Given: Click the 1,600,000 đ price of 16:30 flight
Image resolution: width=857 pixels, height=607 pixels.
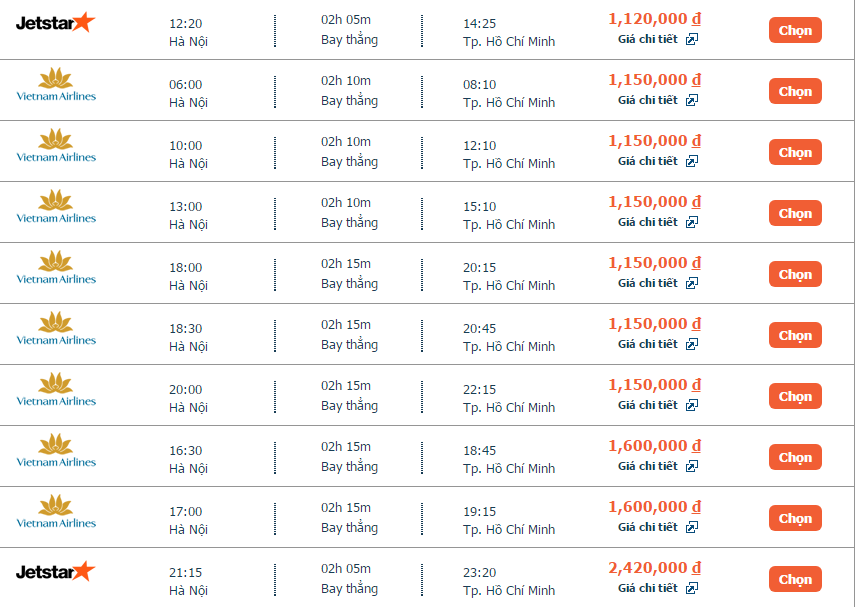Looking at the screenshot, I should [654, 446].
